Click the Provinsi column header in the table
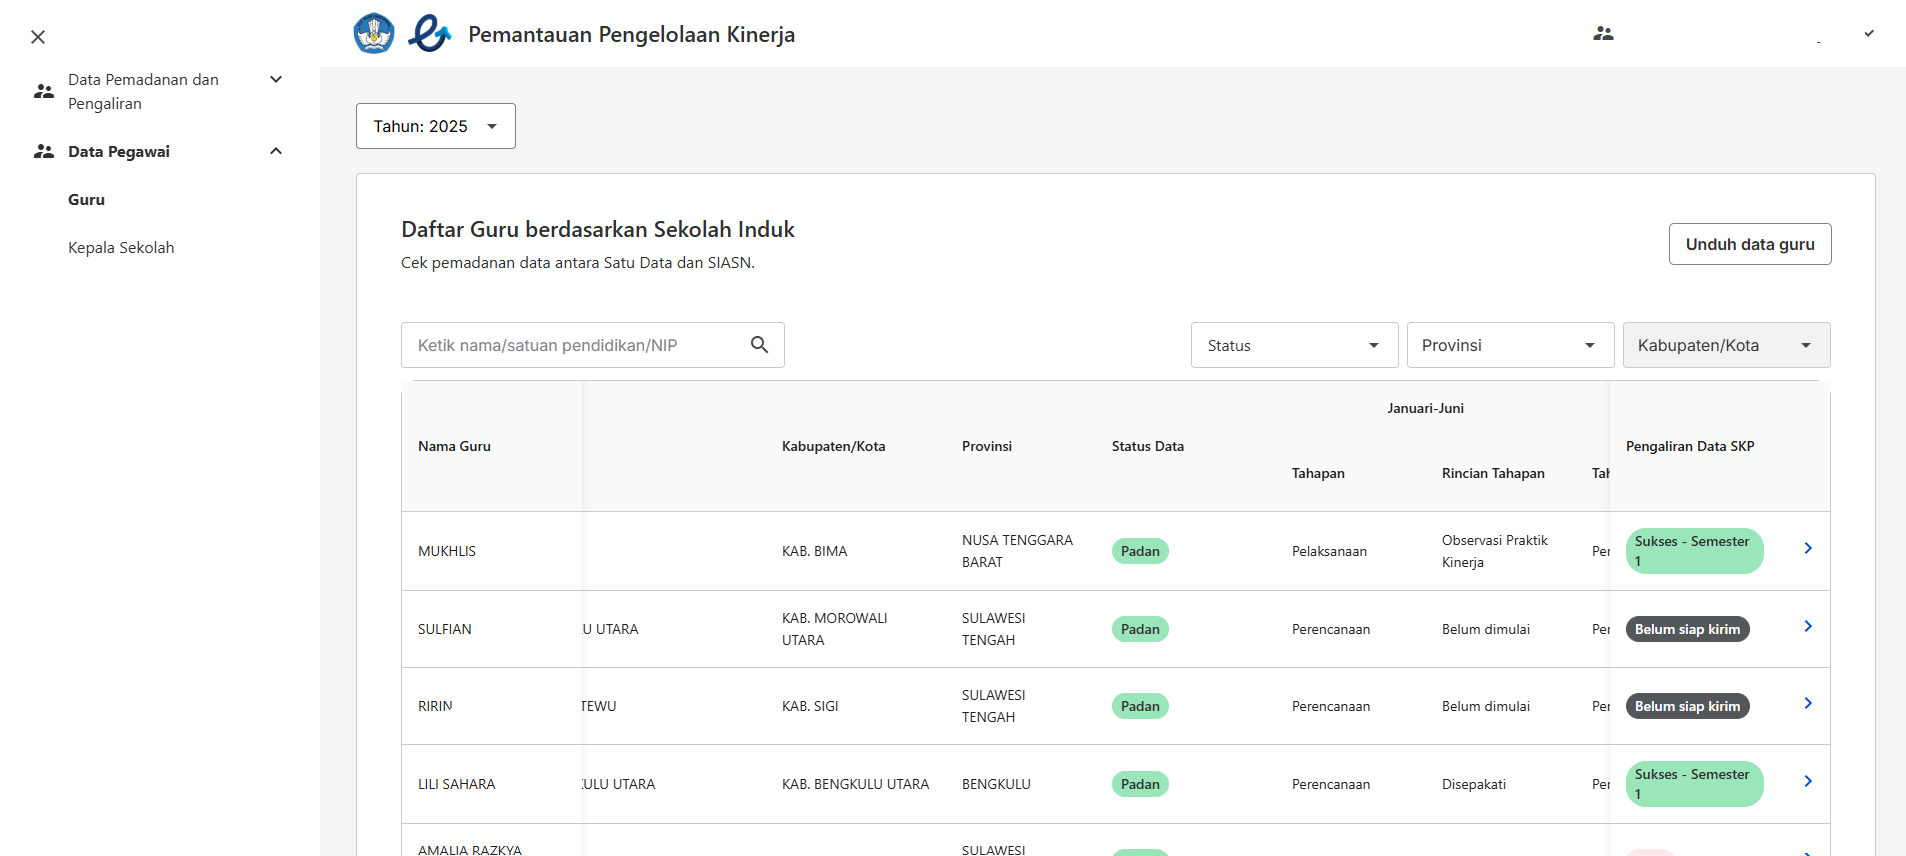This screenshot has width=1906, height=856. coord(987,446)
